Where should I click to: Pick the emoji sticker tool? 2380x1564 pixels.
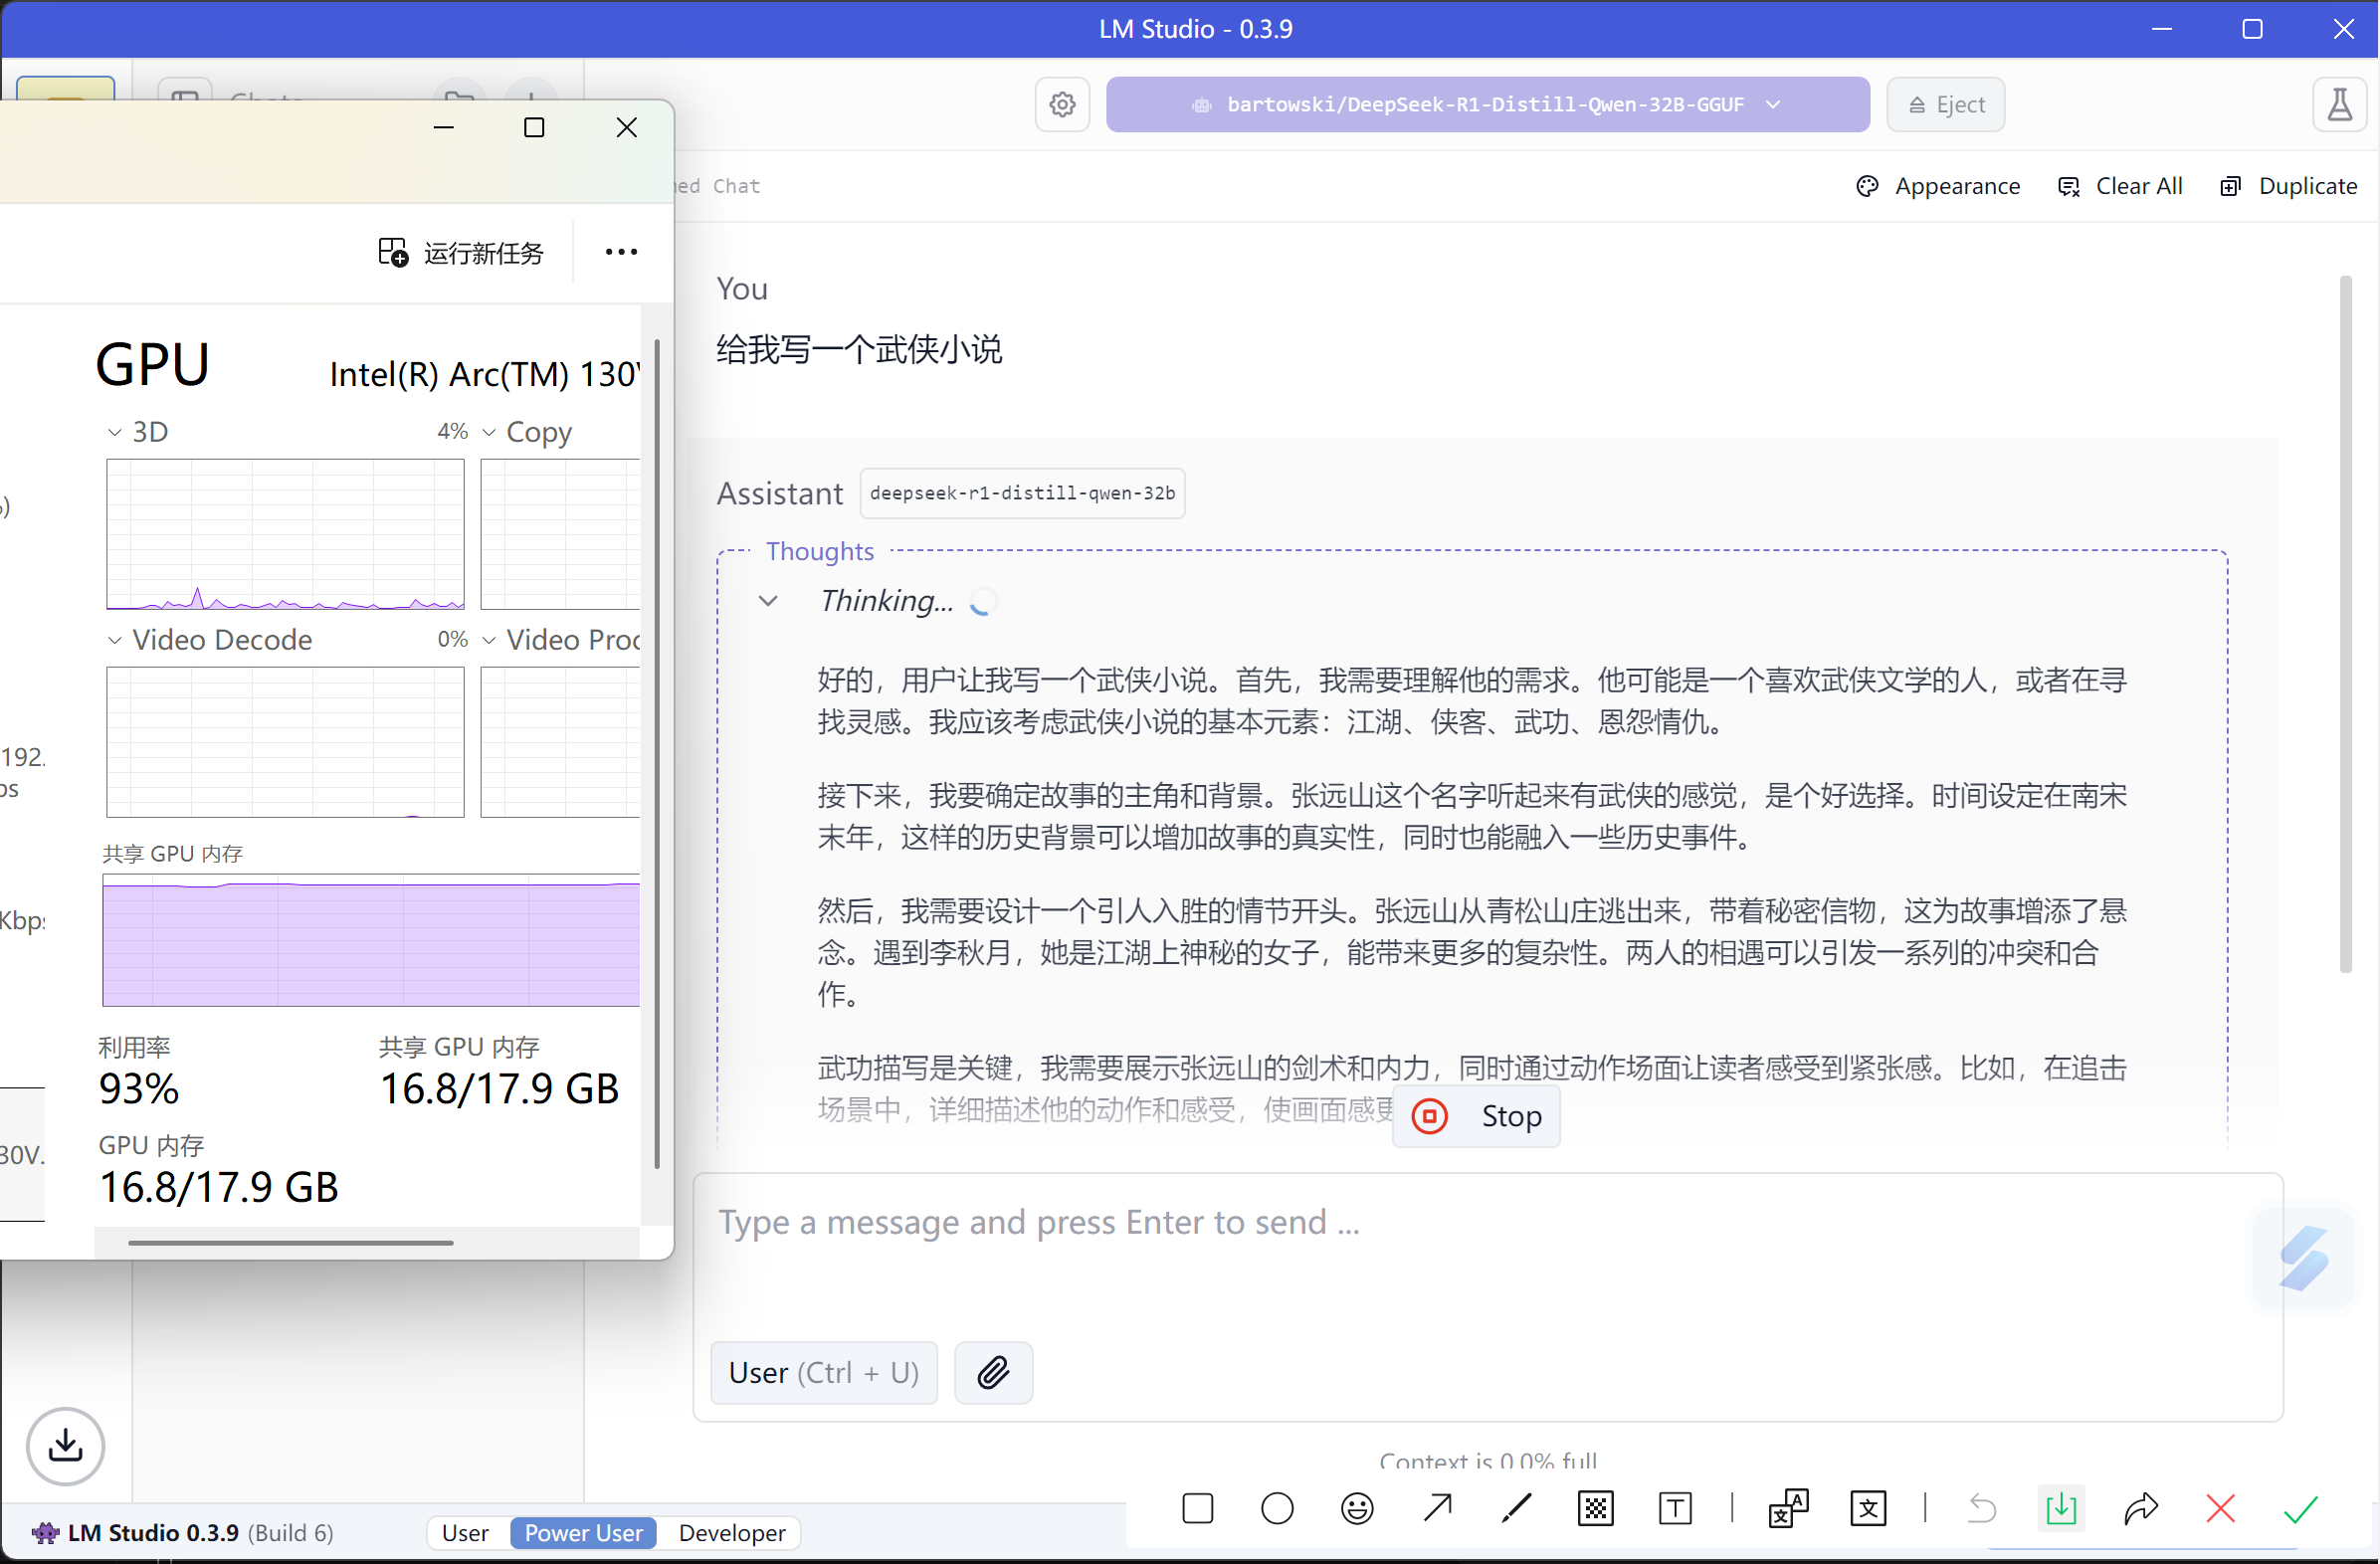point(1357,1508)
